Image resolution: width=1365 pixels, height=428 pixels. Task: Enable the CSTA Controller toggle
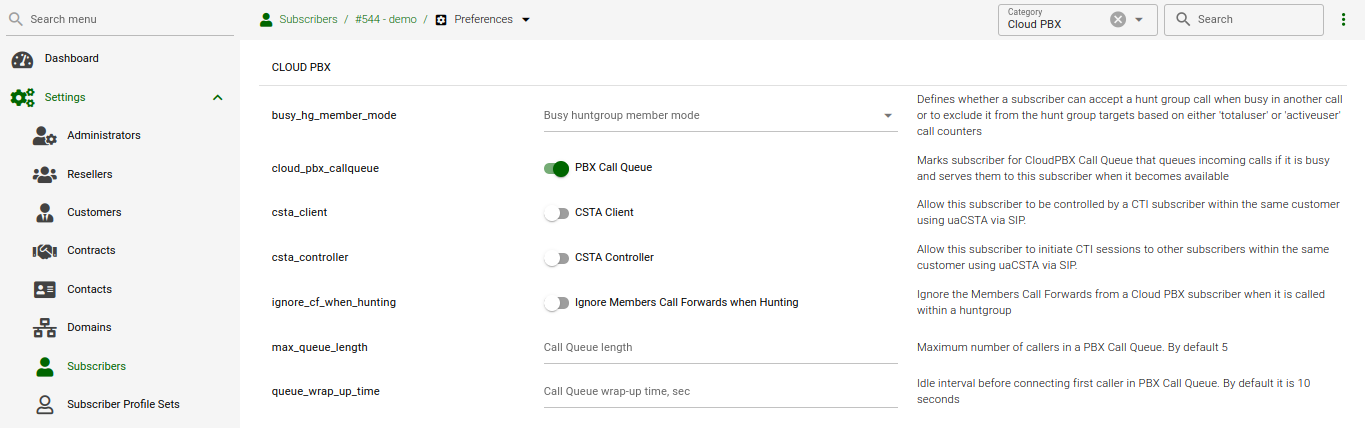coord(556,258)
